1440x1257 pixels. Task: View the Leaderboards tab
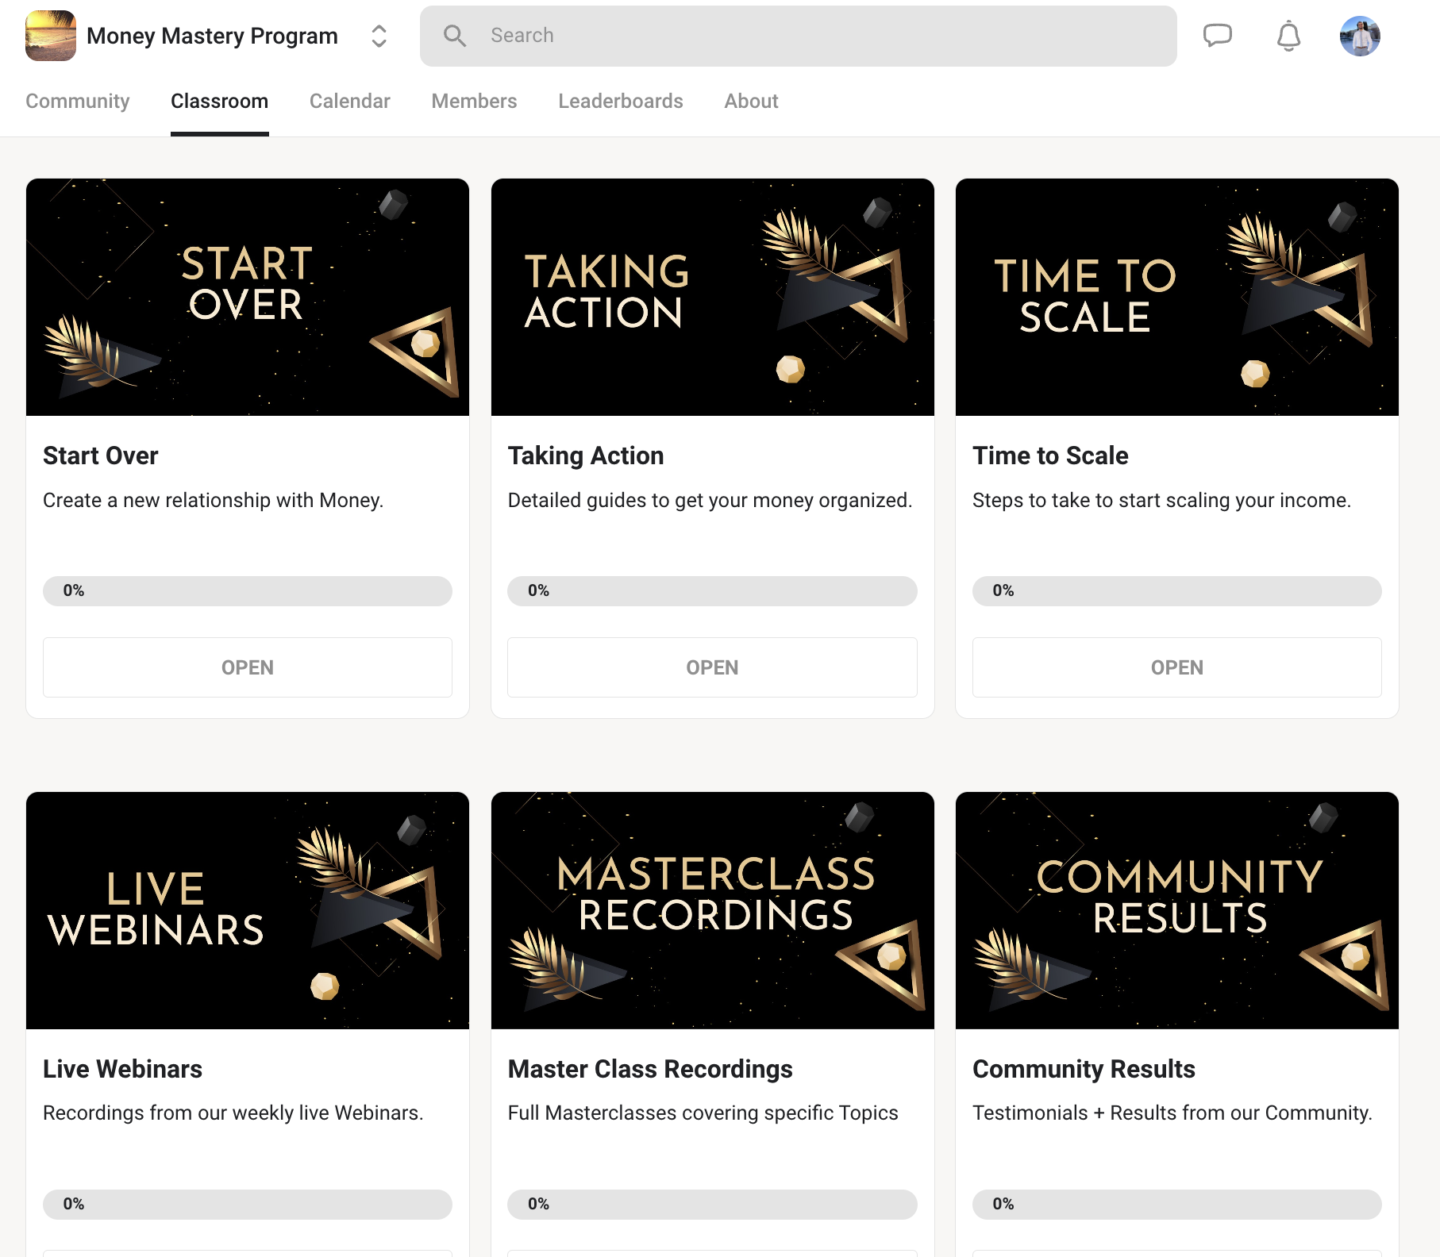tap(620, 101)
